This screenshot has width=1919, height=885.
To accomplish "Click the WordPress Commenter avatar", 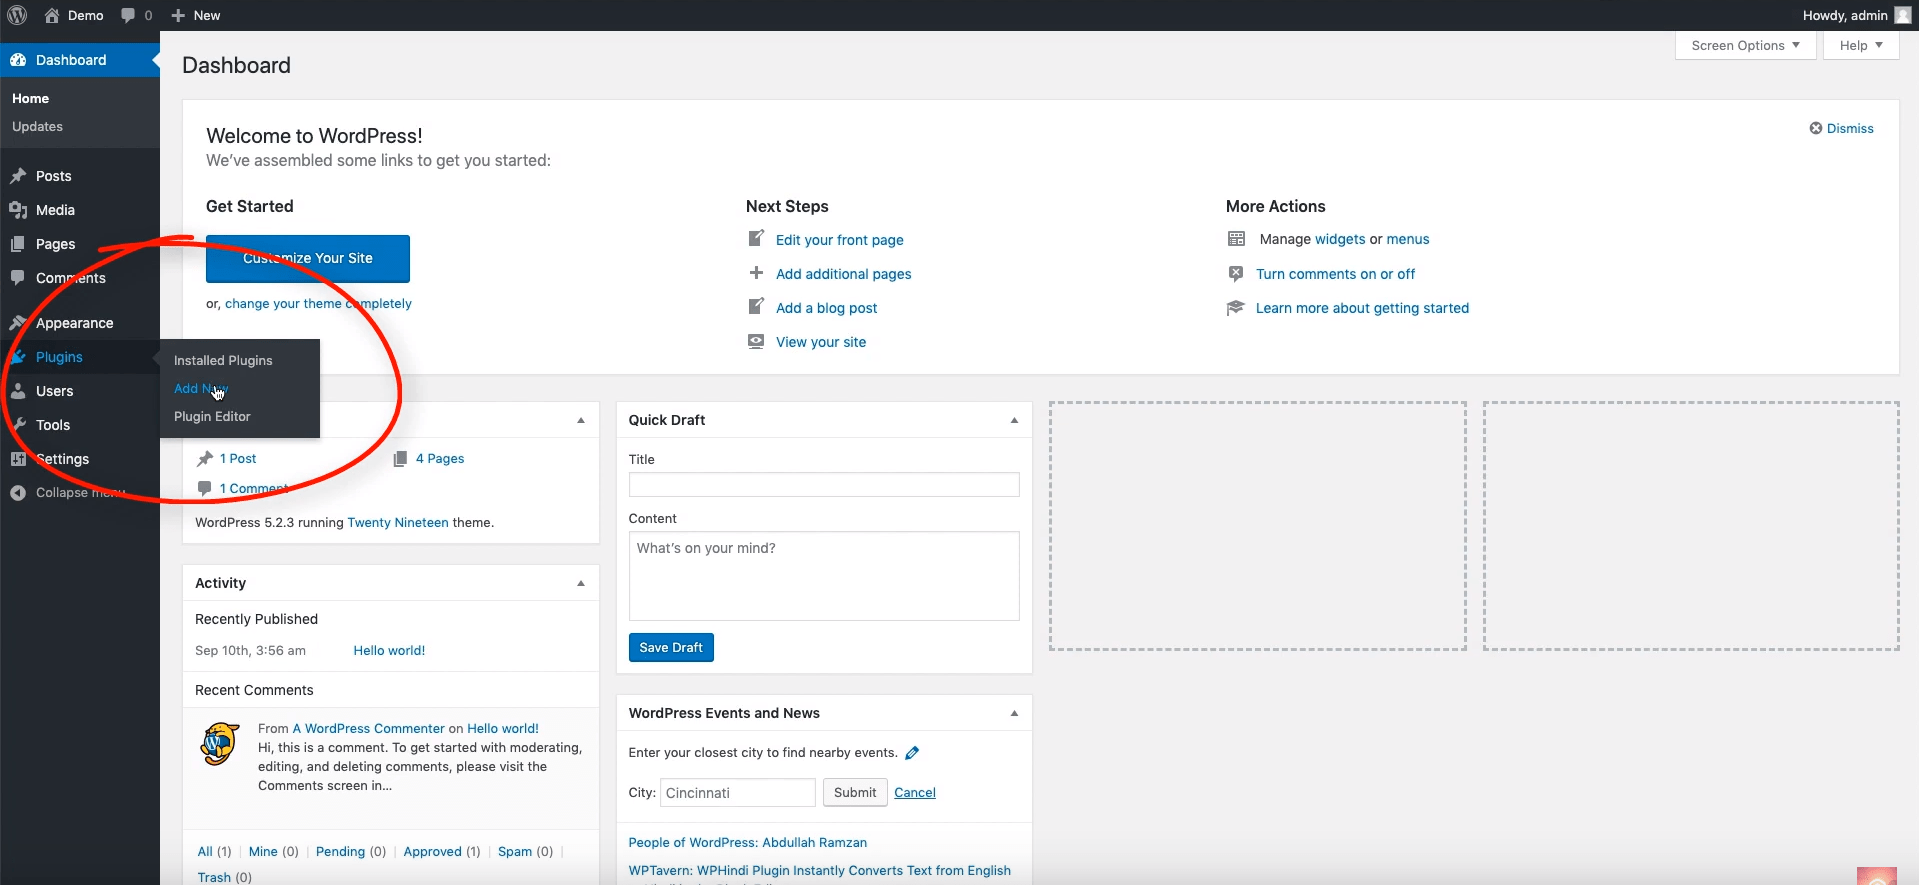I will (x=220, y=744).
